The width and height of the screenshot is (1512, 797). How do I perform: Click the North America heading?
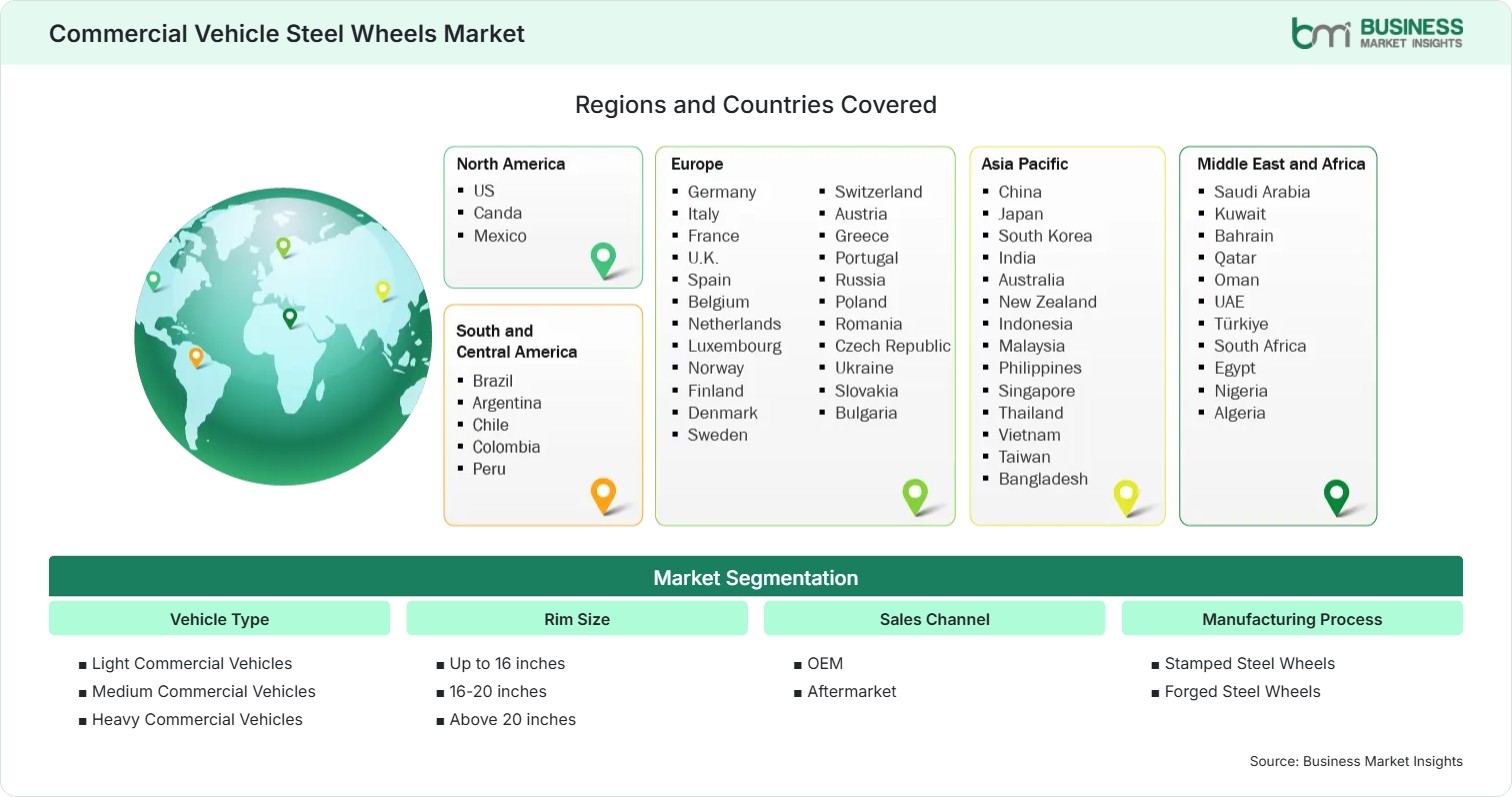pos(511,164)
